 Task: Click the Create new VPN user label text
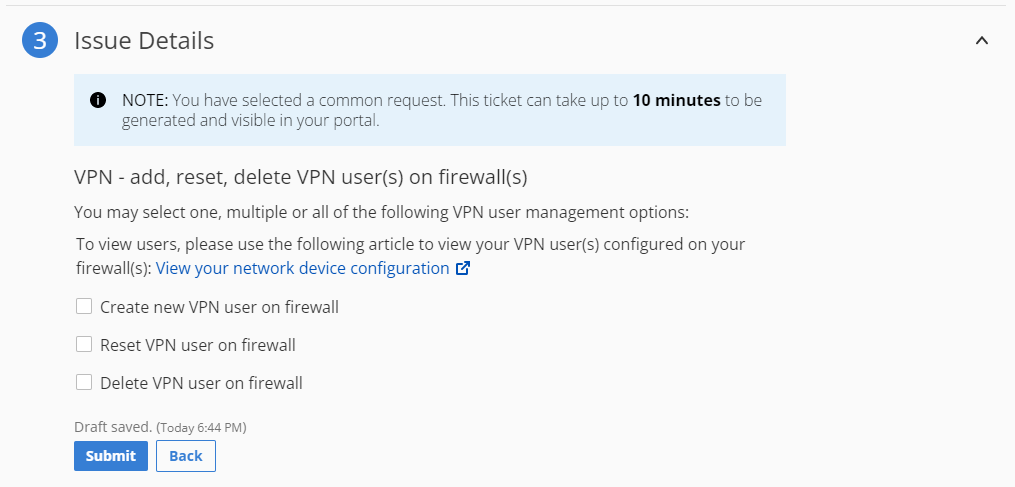pyautogui.click(x=219, y=307)
